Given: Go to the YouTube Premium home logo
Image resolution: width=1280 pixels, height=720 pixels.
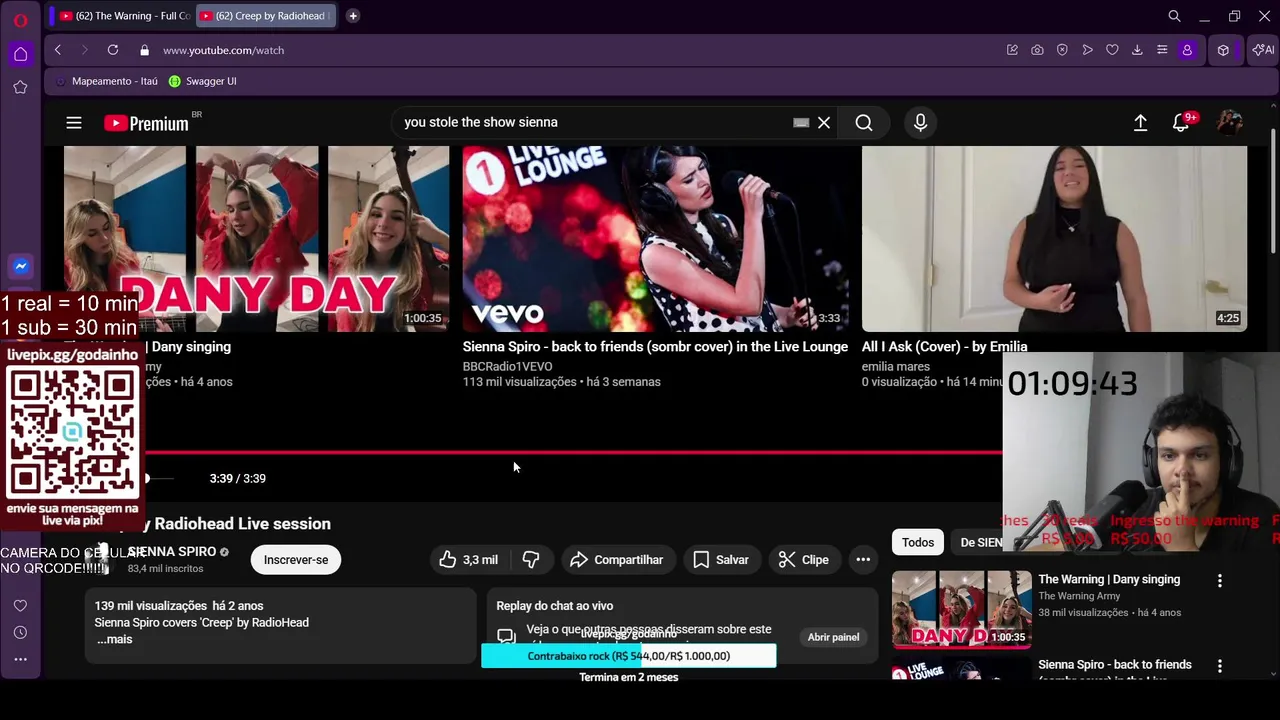Looking at the screenshot, I should click(x=146, y=123).
